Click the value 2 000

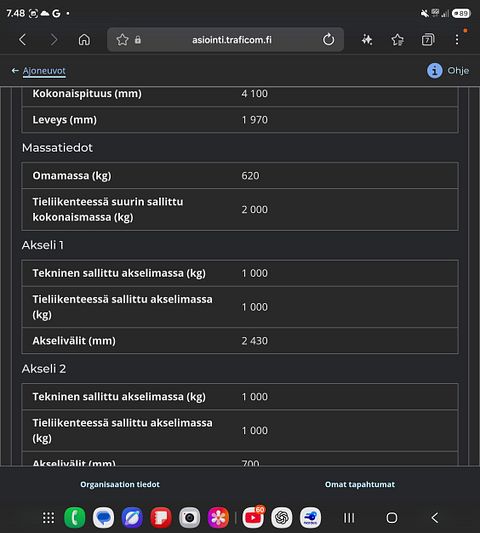pos(255,209)
